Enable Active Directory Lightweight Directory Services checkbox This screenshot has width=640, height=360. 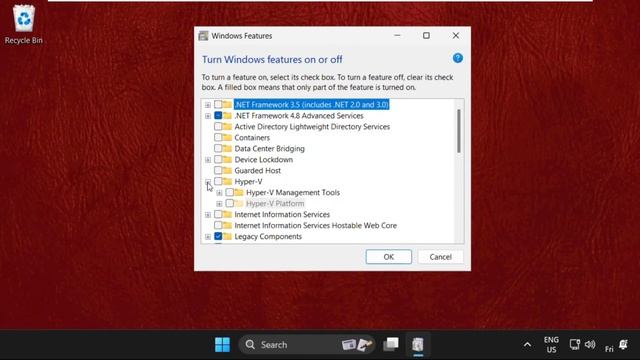[x=218, y=127]
